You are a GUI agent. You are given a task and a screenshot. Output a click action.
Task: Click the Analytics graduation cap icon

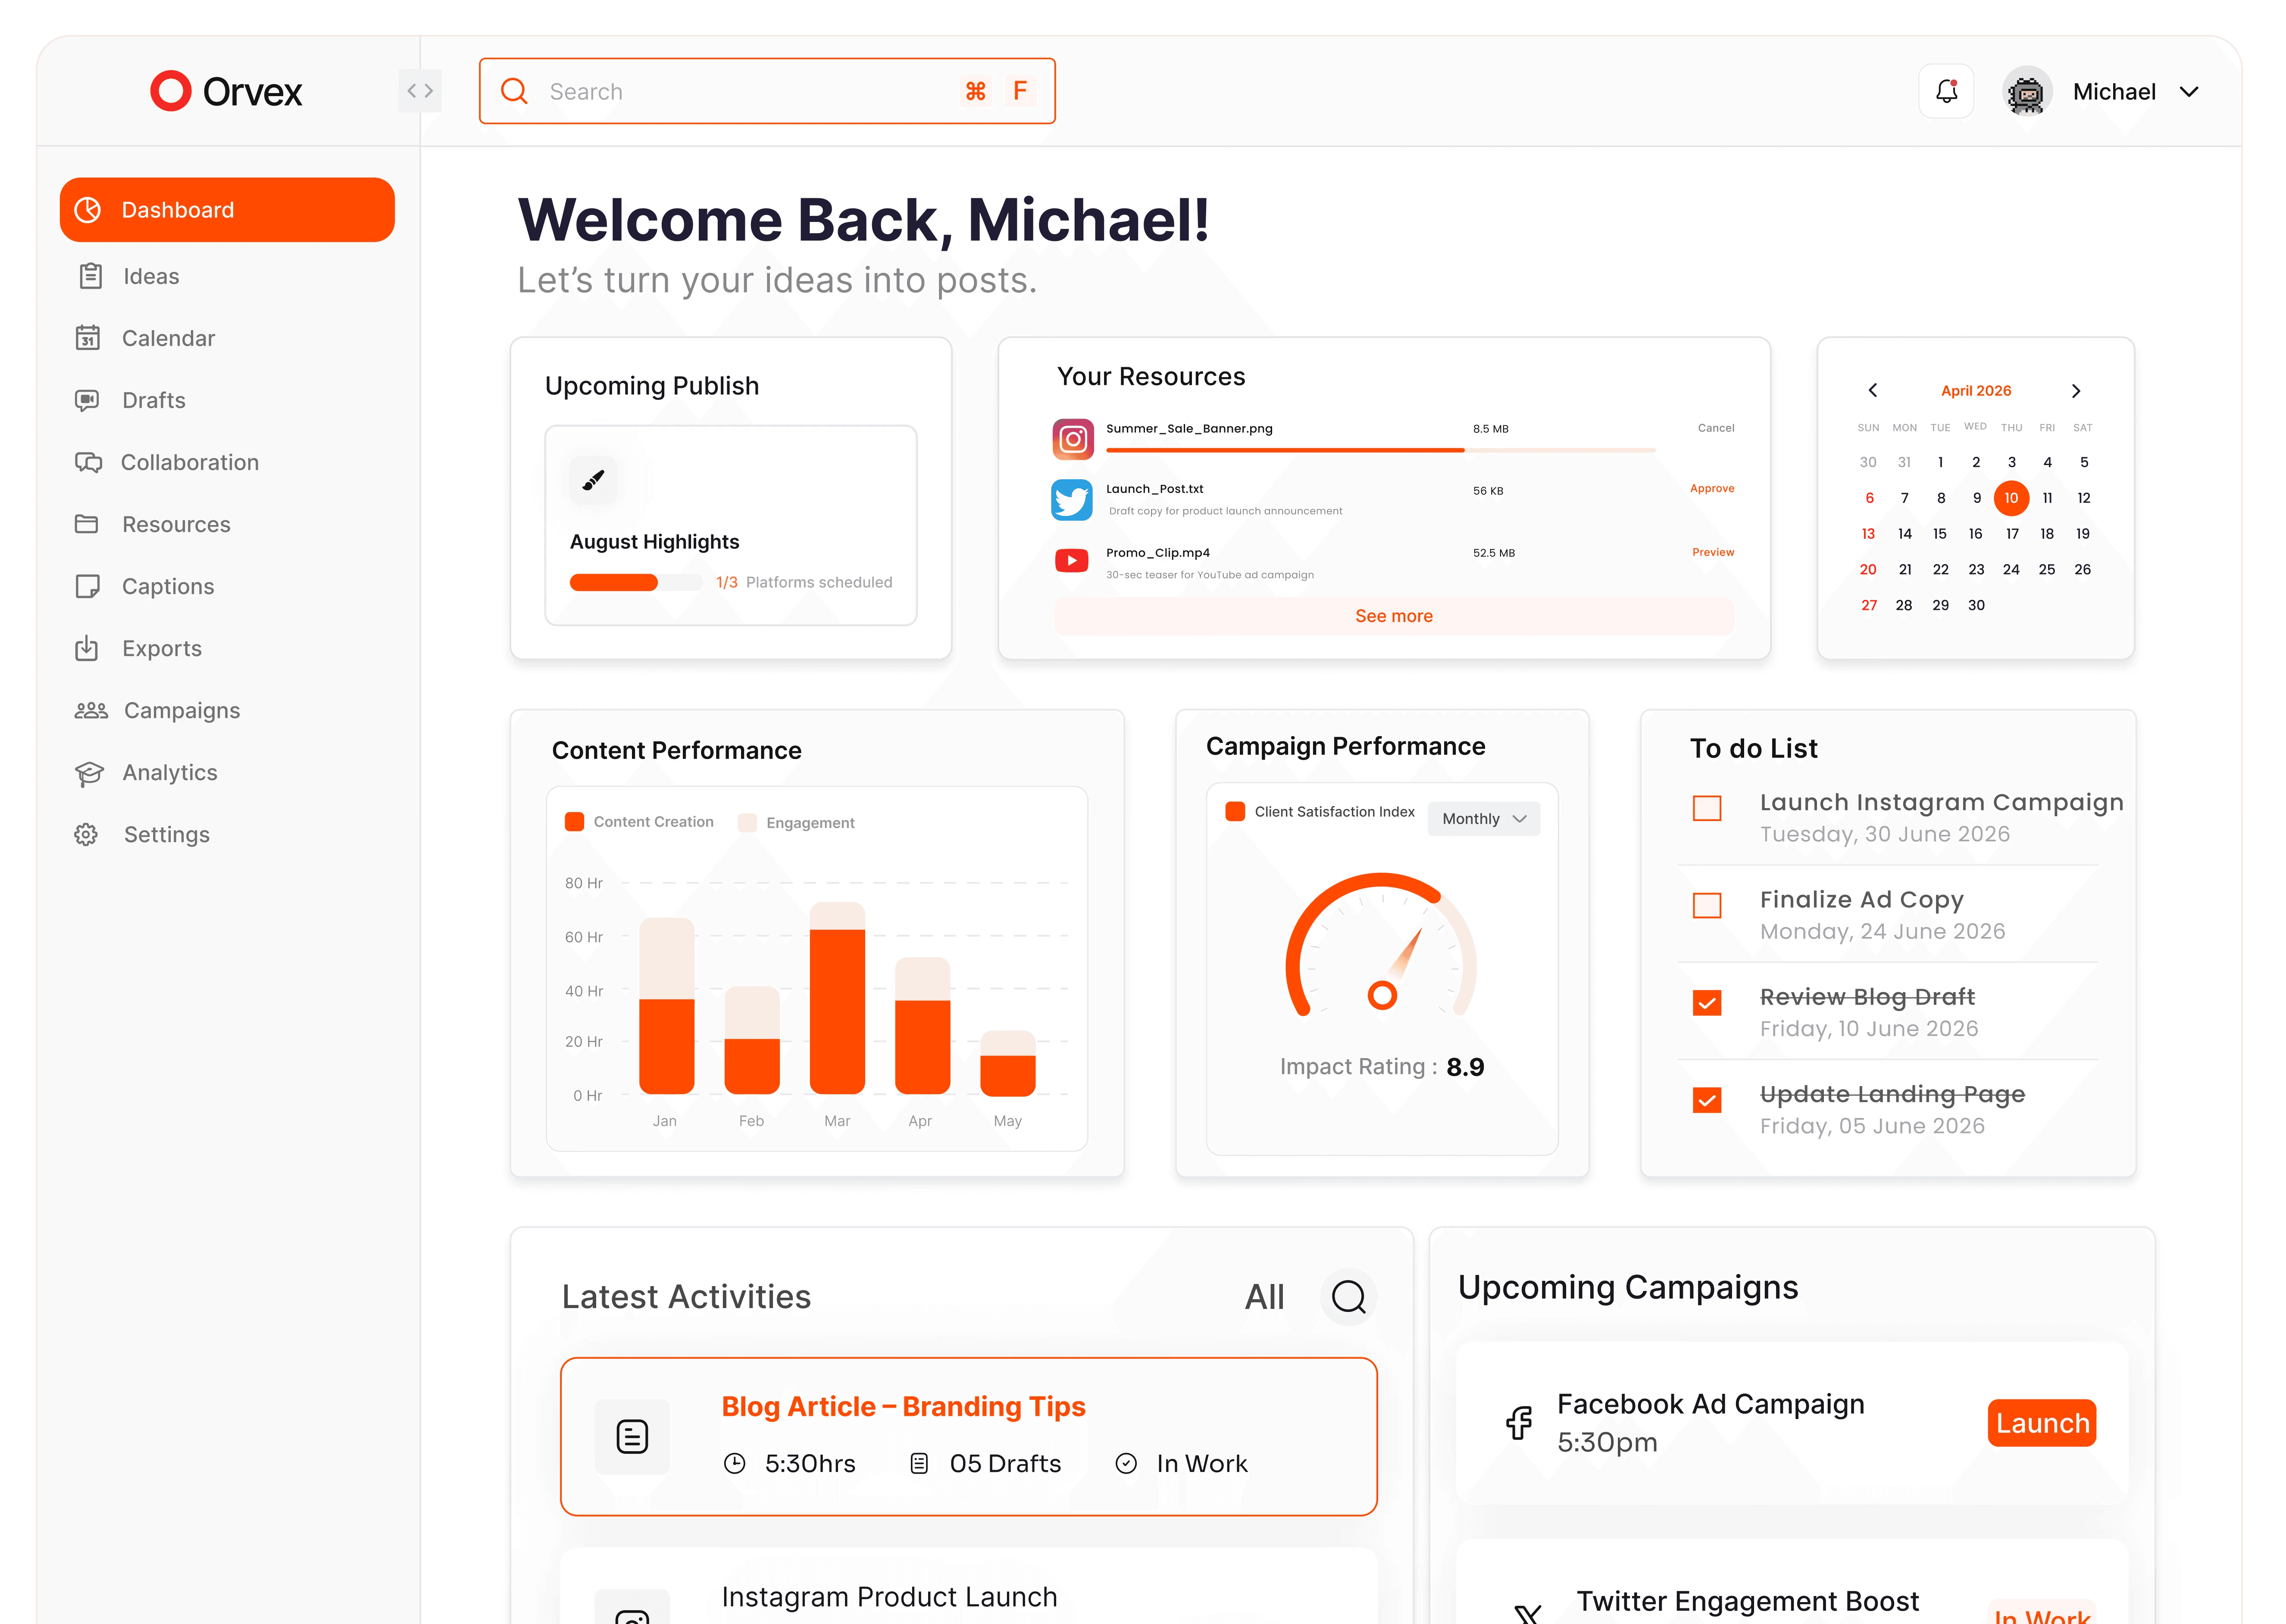click(x=88, y=773)
